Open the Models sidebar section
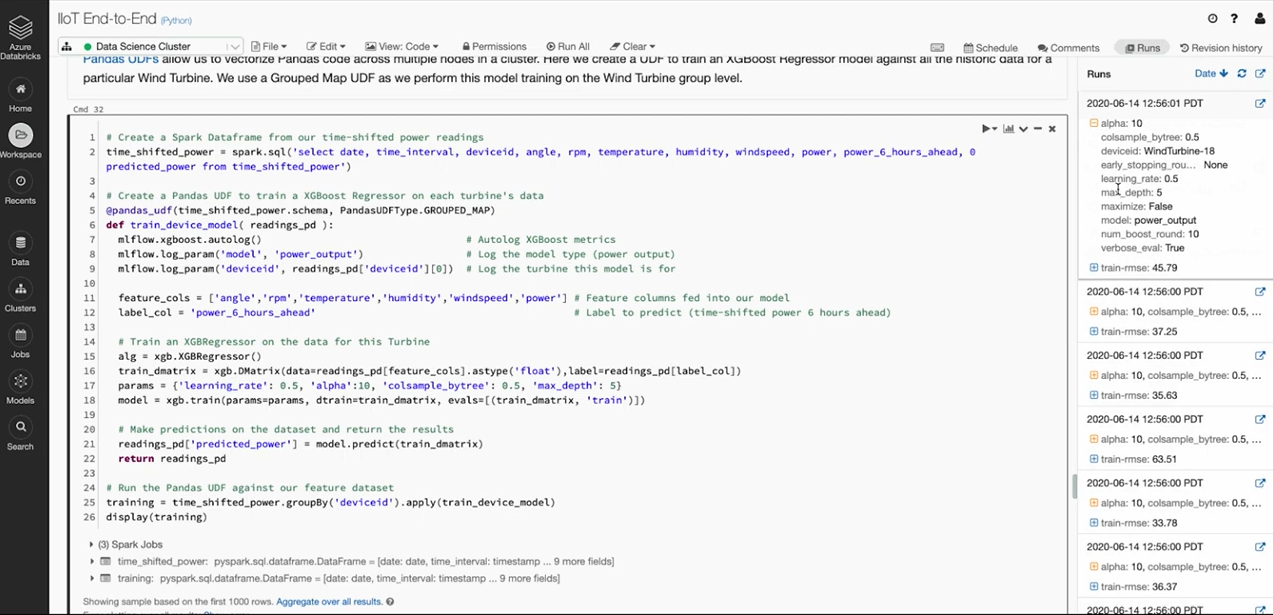This screenshot has width=1273, height=615. coord(20,388)
